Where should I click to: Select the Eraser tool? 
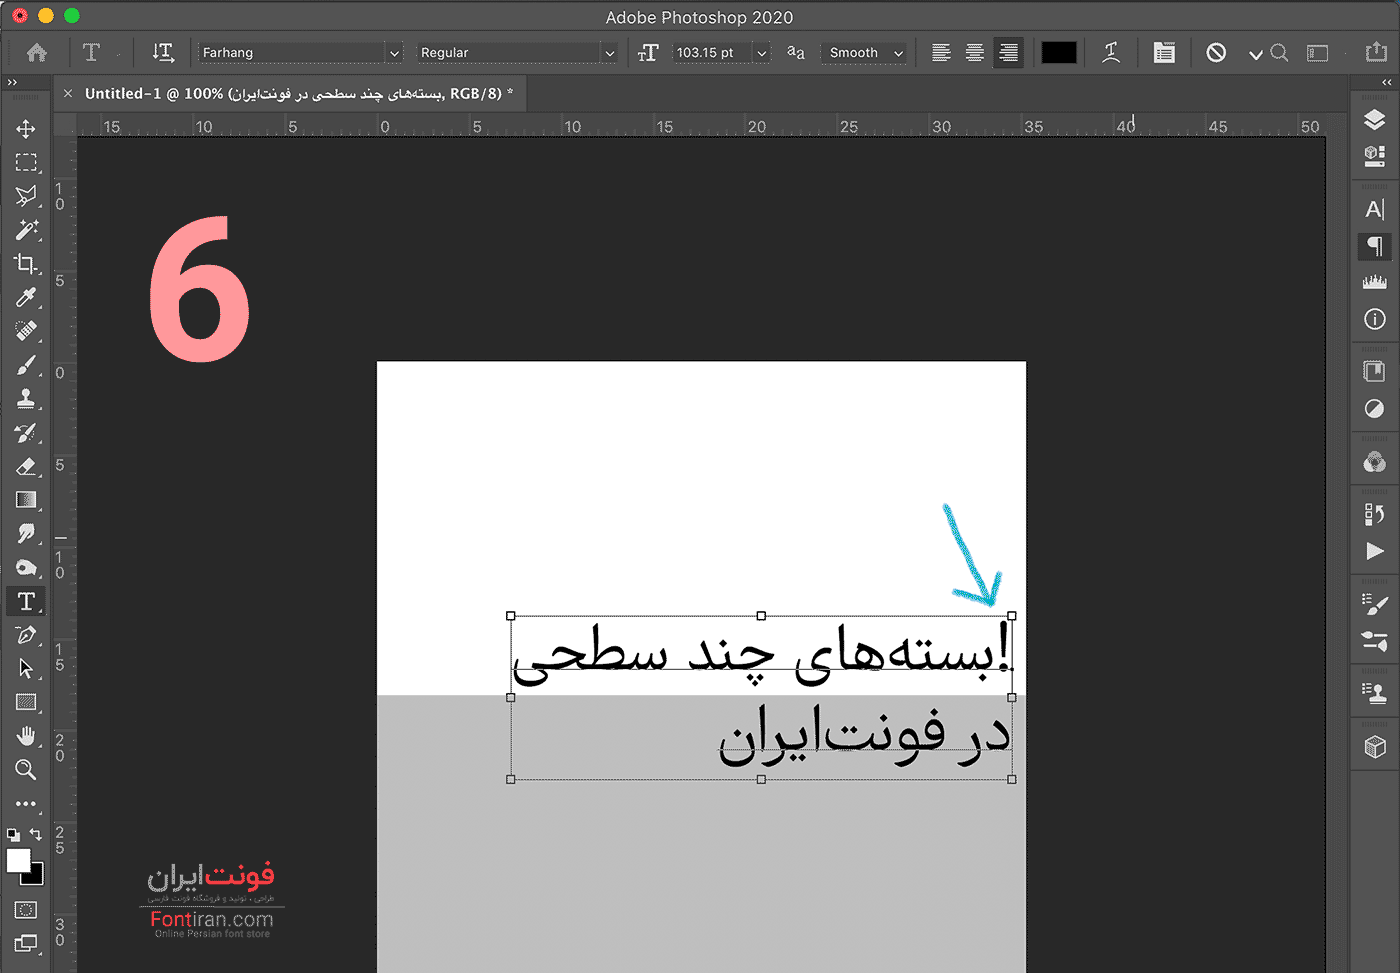pyautogui.click(x=26, y=467)
